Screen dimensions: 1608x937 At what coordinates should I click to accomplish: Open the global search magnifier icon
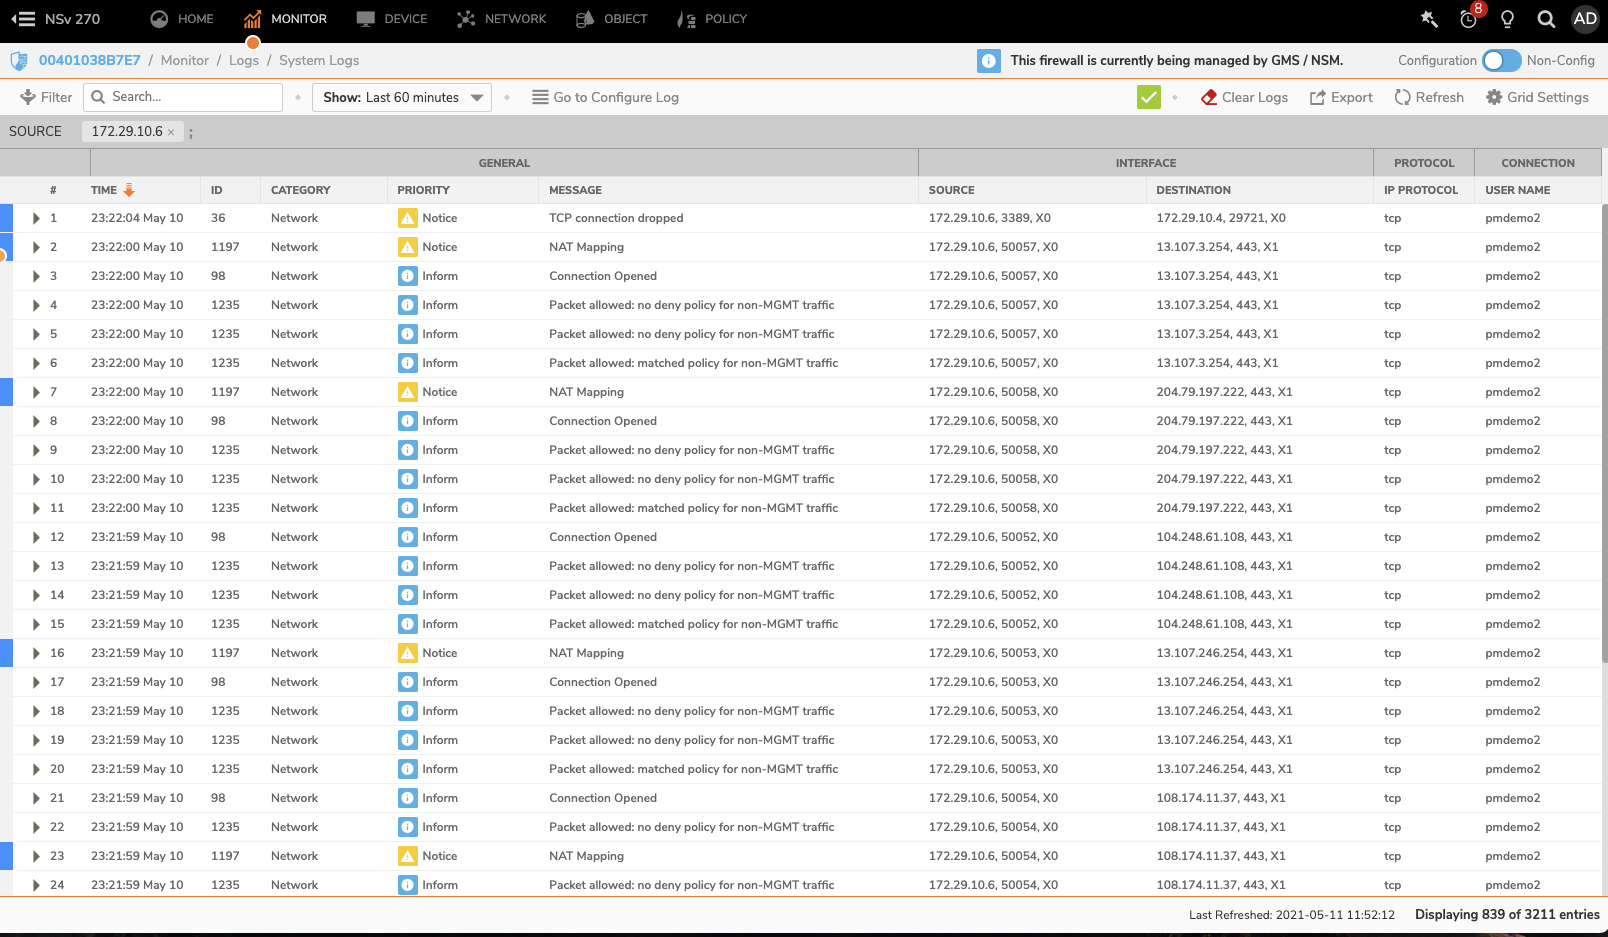point(1546,19)
